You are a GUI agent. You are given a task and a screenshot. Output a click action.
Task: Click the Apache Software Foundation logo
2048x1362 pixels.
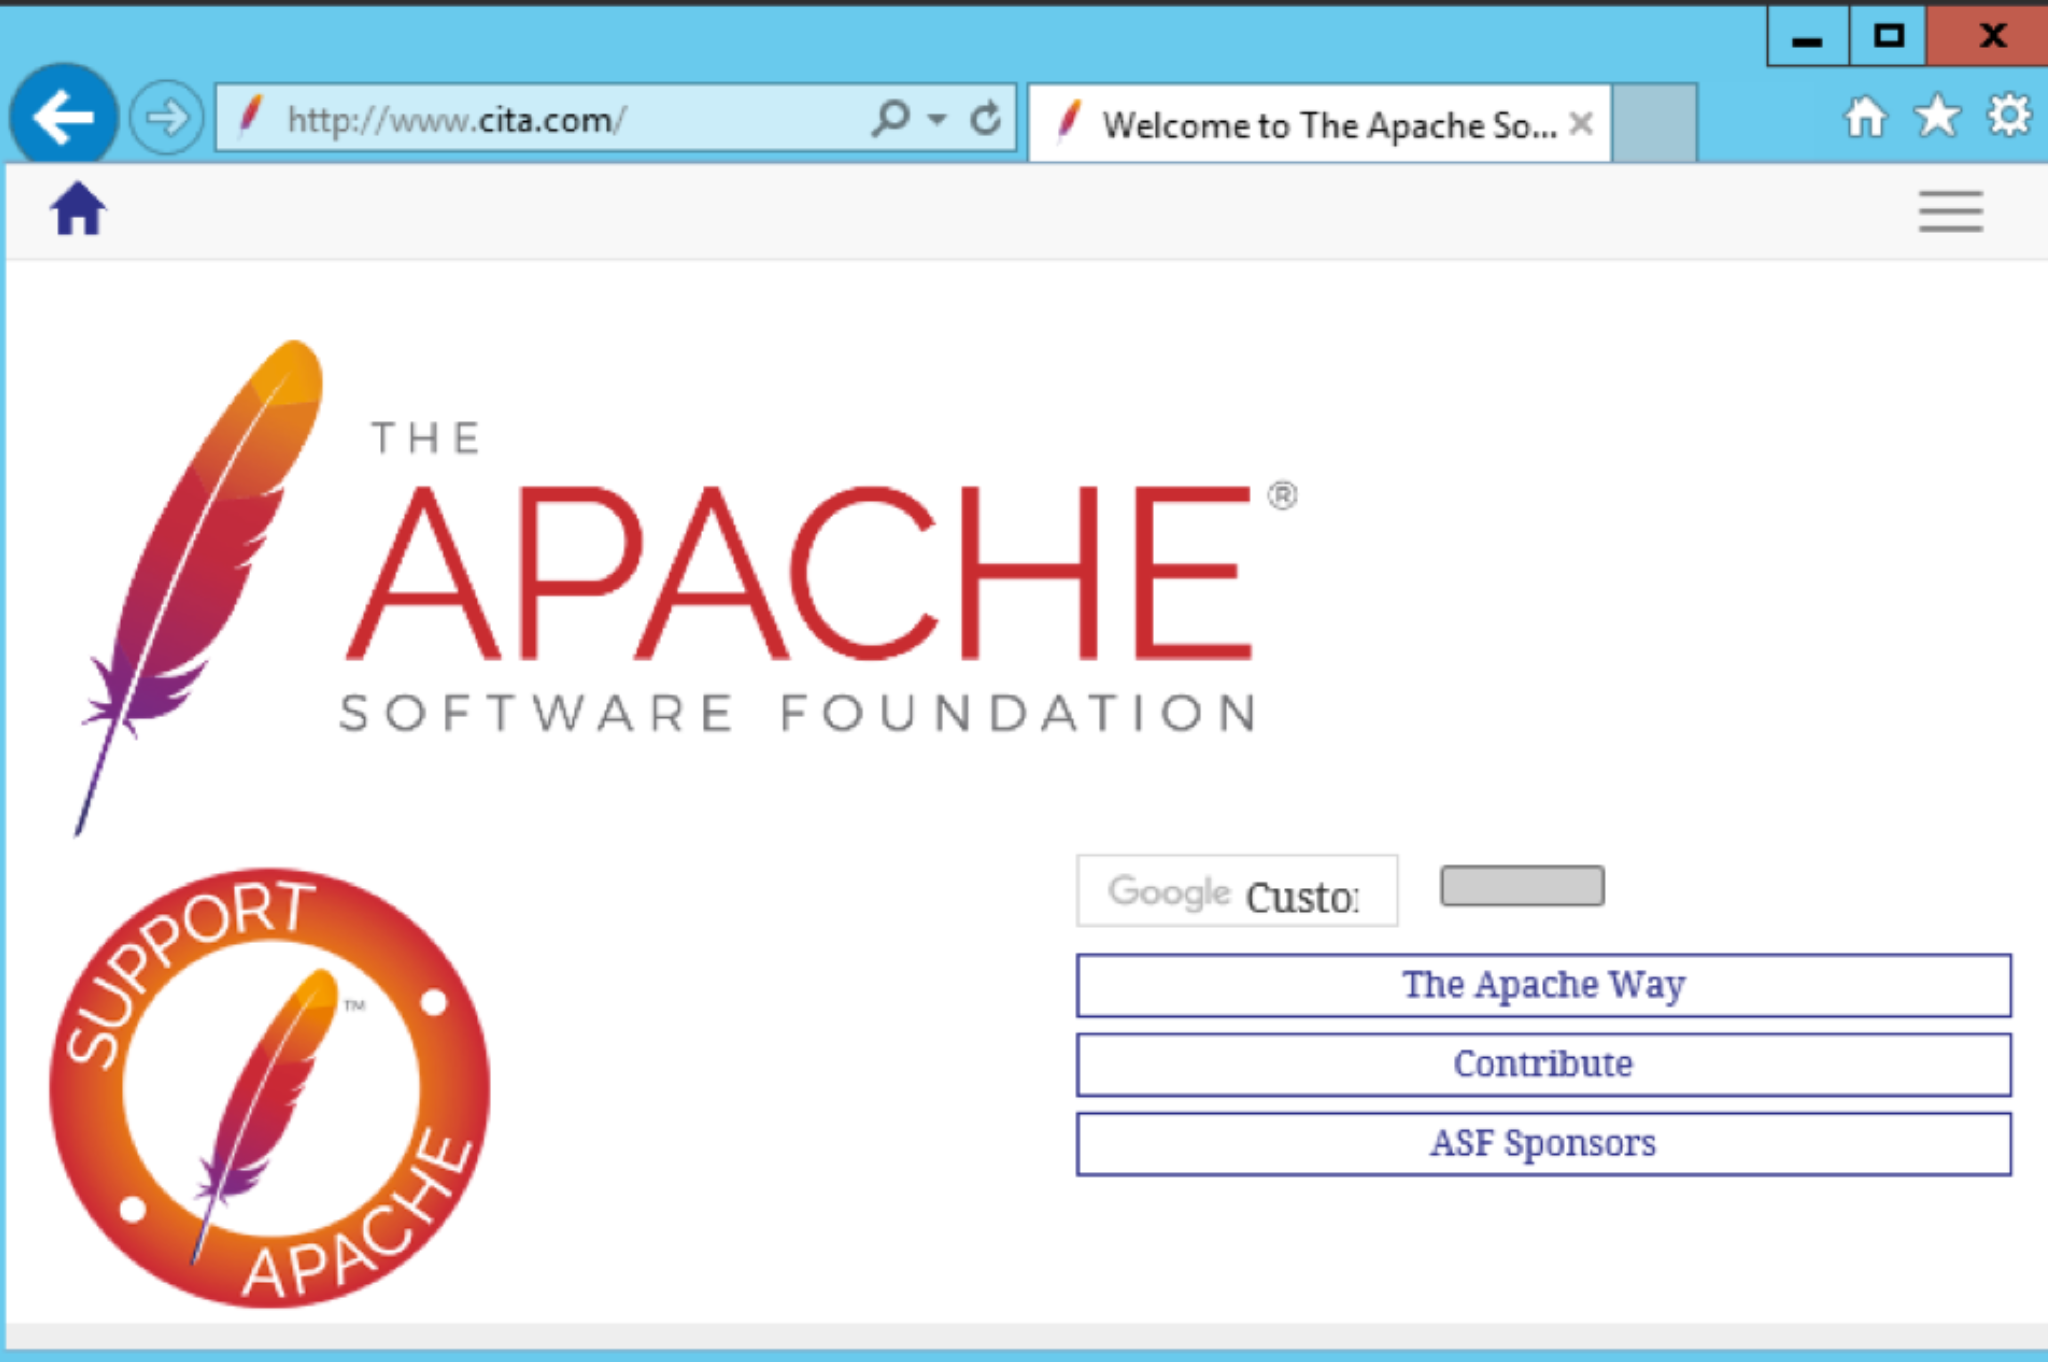point(687,588)
